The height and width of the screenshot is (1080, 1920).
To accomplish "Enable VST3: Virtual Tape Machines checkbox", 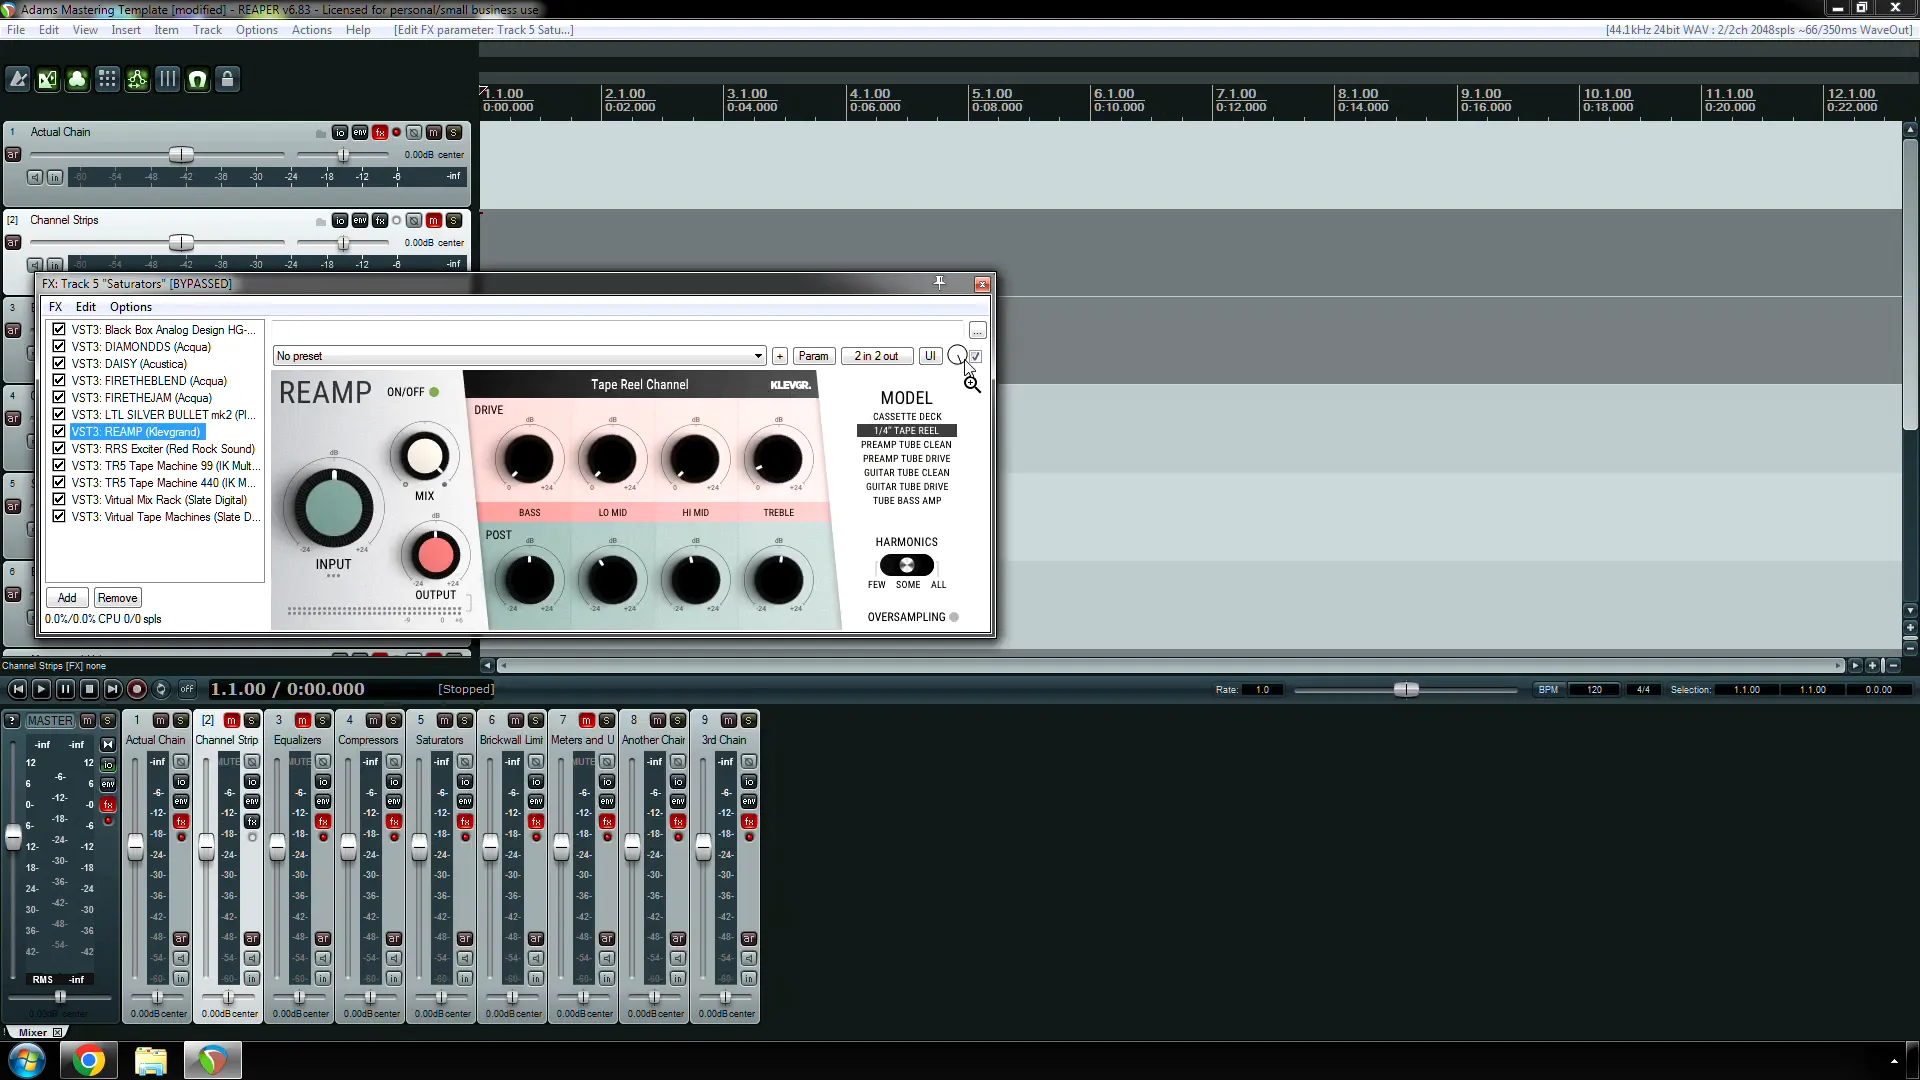I will pos(59,516).
